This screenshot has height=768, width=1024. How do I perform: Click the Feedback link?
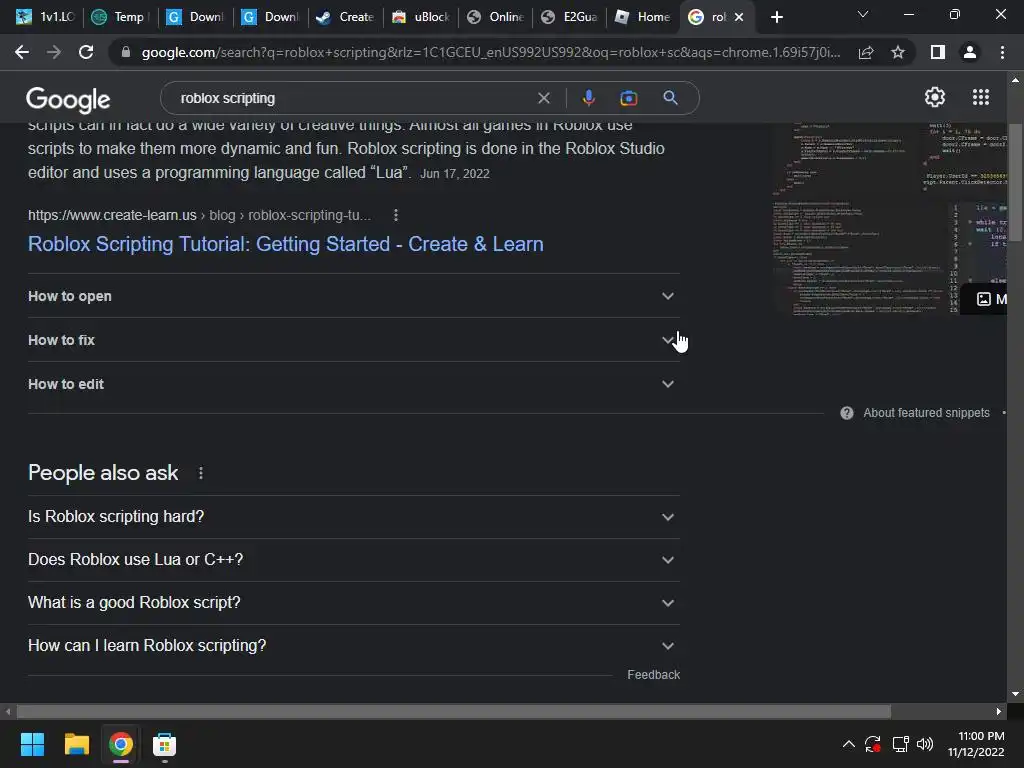(x=653, y=675)
